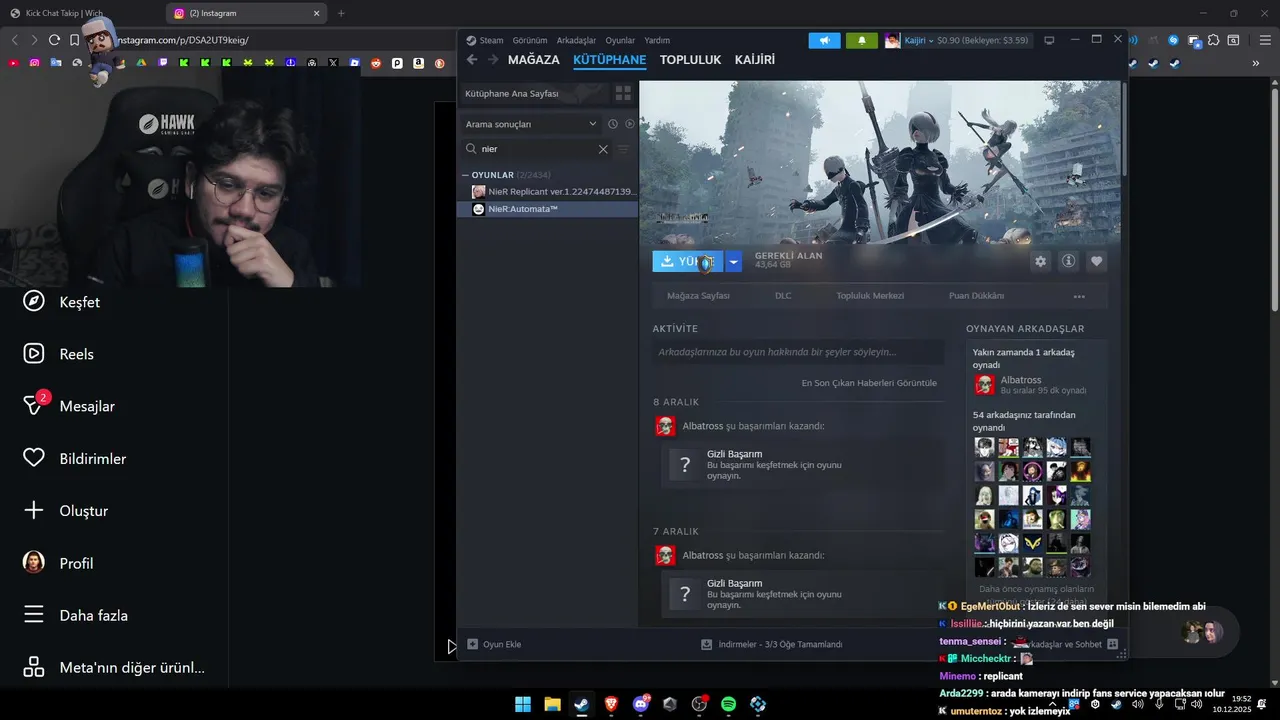
Task: Open Topluluk Merkezi link
Action: point(870,296)
